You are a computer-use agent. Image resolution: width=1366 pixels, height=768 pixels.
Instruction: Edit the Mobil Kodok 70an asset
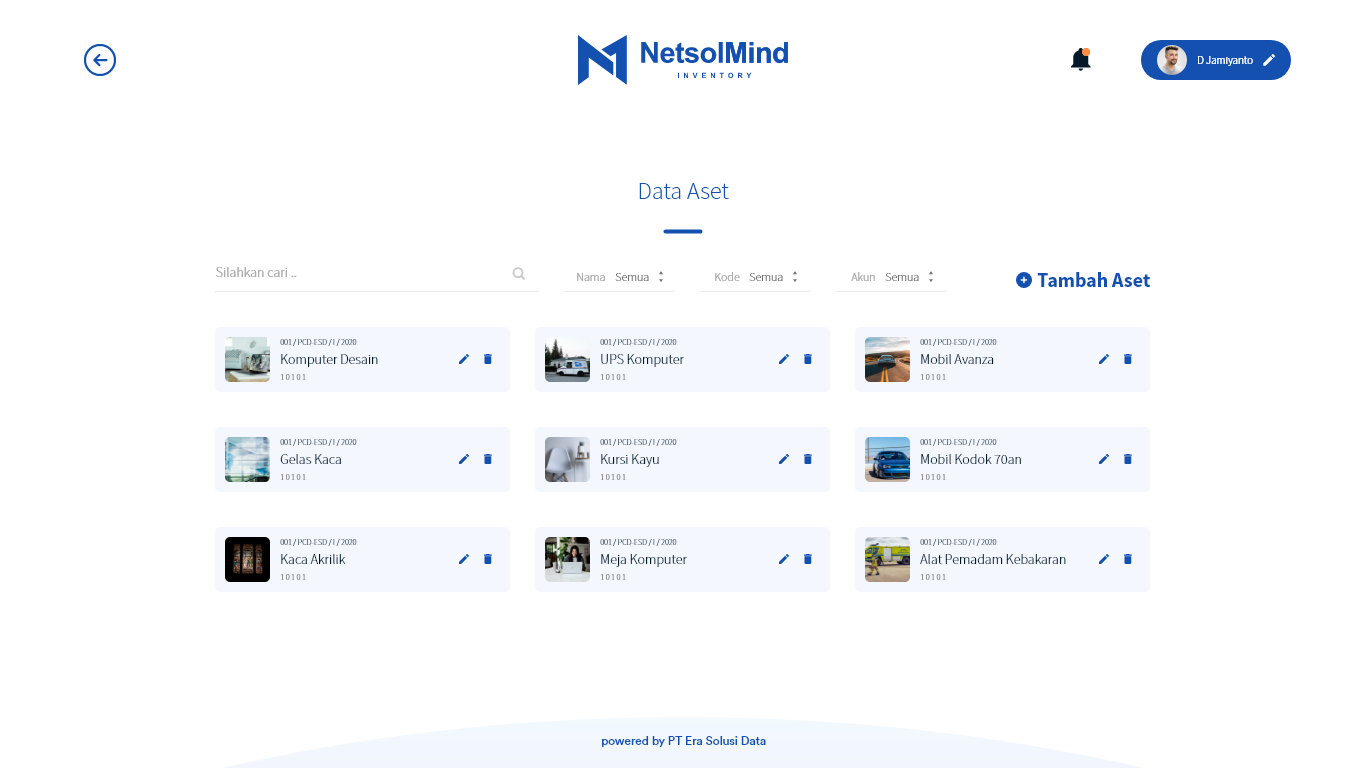tap(1104, 459)
